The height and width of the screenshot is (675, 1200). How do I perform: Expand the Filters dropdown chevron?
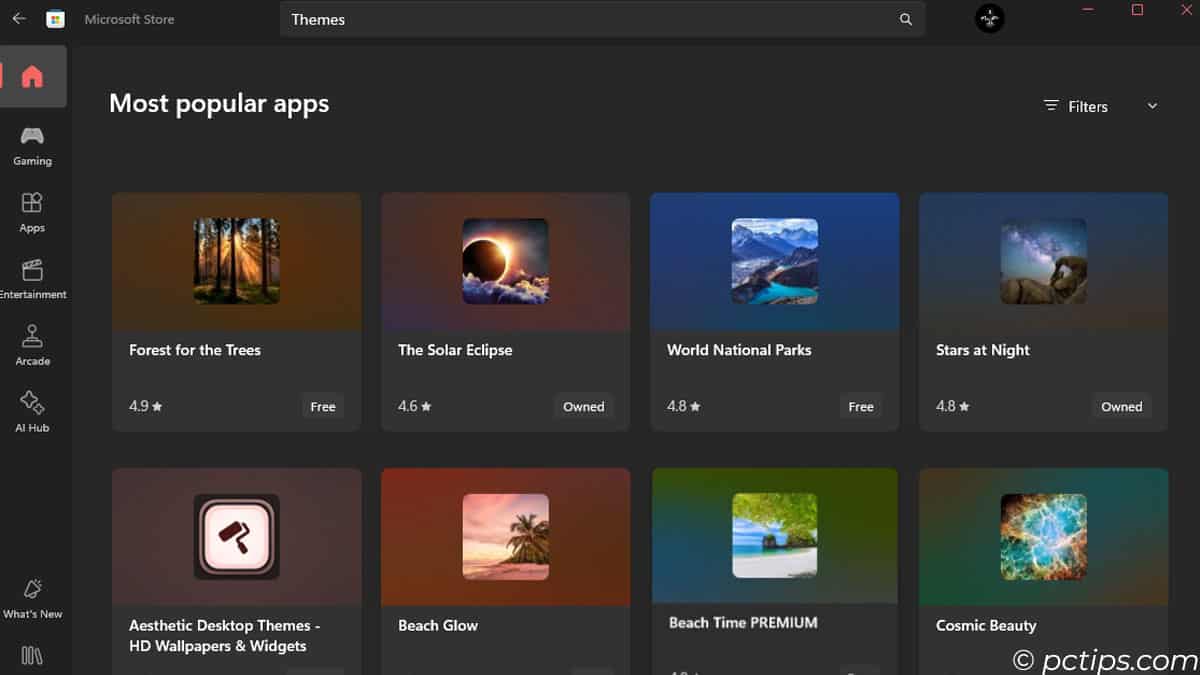tap(1152, 105)
